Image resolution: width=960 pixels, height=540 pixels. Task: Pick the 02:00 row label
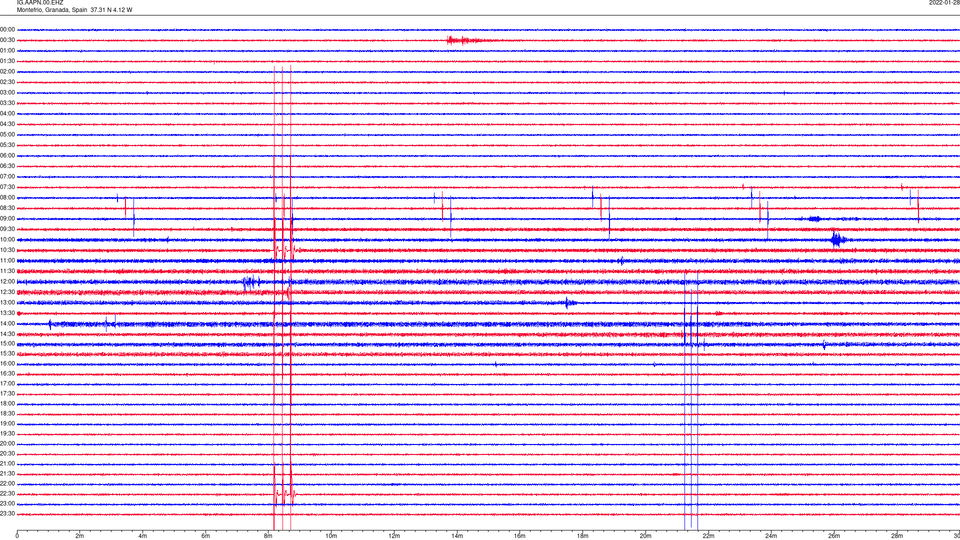coord(7,72)
